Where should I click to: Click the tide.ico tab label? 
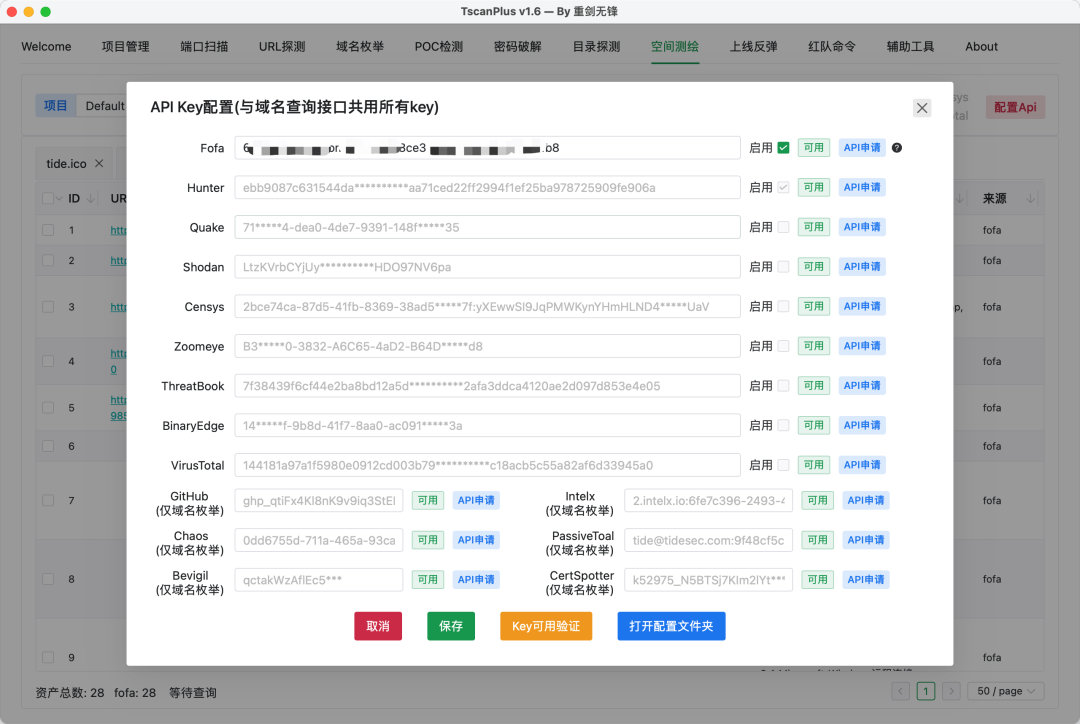coord(66,164)
